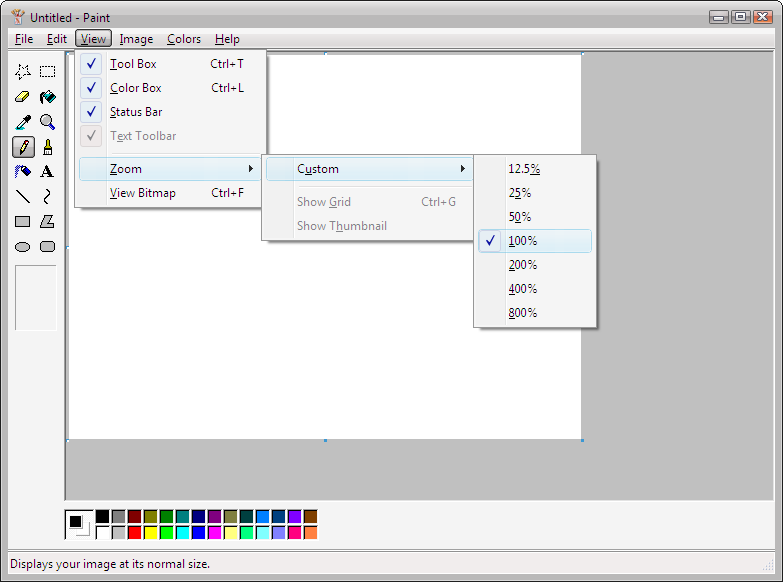The width and height of the screenshot is (783, 582).
Task: Choose the Brush tool
Action: (47, 147)
